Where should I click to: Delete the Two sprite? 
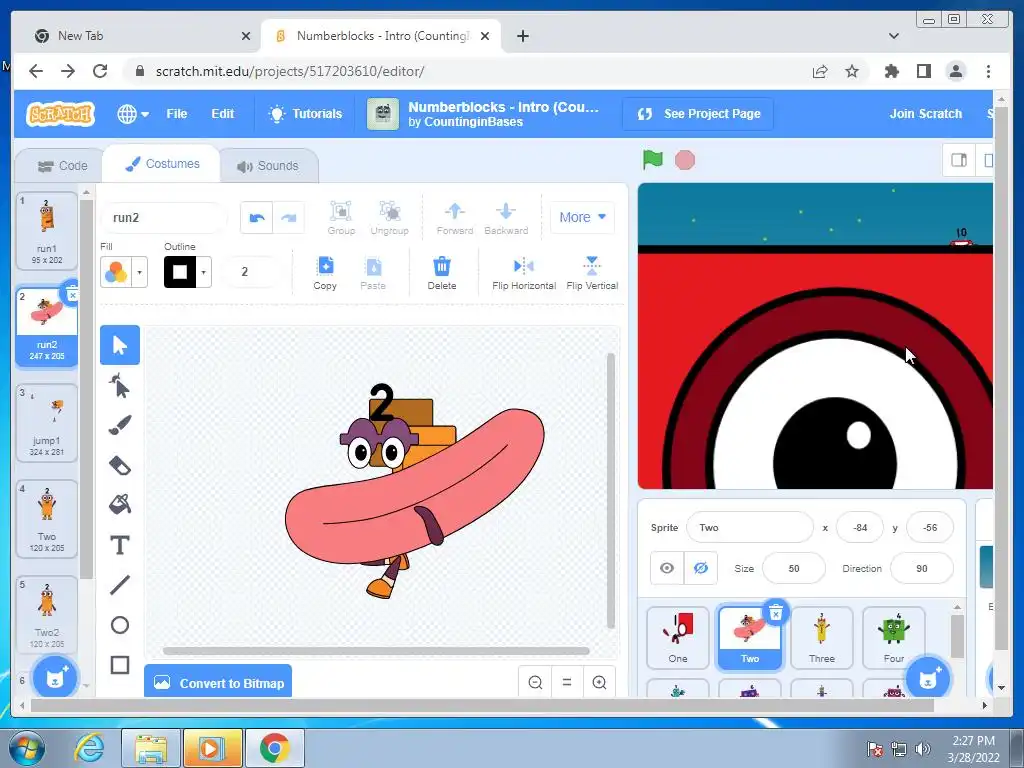(776, 613)
